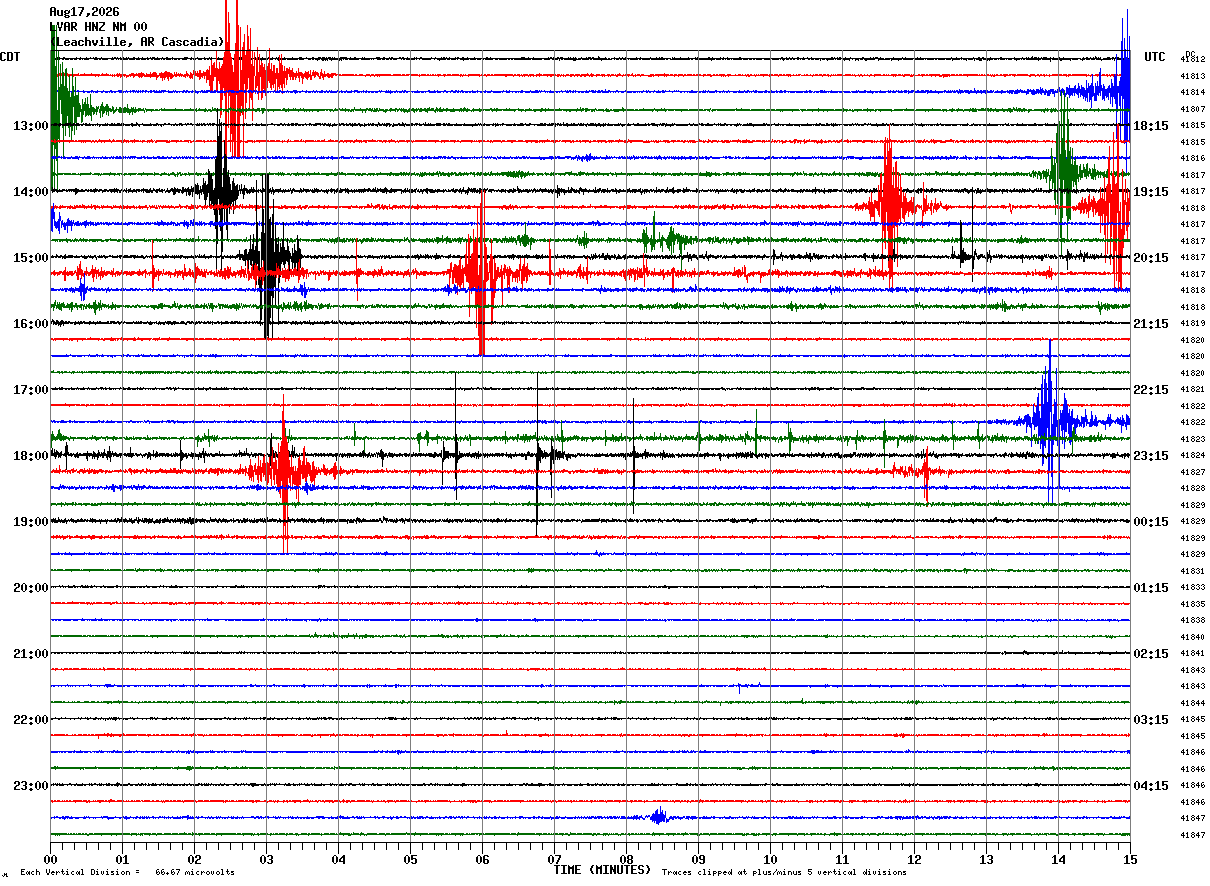Click minute 15 on the bottom axis
1210x886 pixels.
coord(1130,859)
